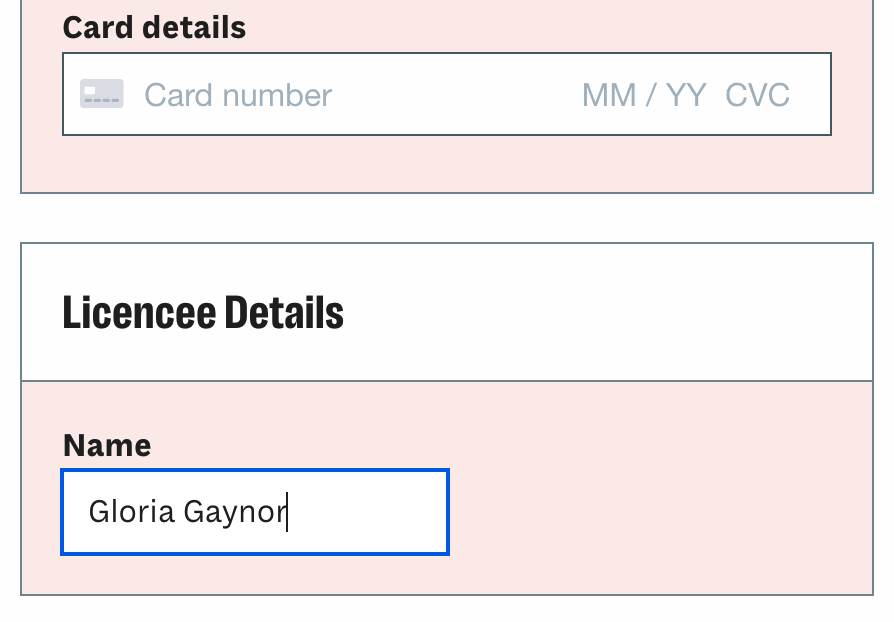
Task: Click the pink area right of Name field
Action: (x=650, y=511)
